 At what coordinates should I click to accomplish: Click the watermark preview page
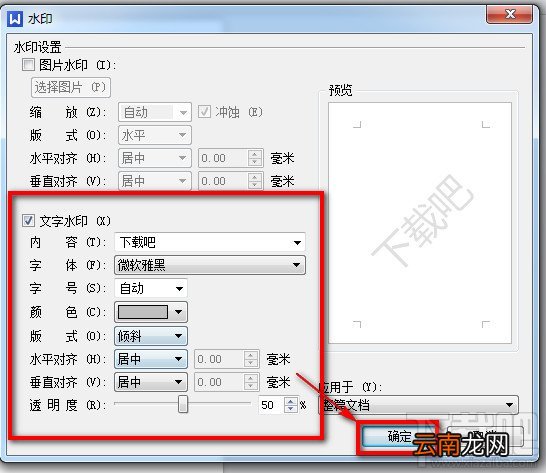click(x=420, y=223)
